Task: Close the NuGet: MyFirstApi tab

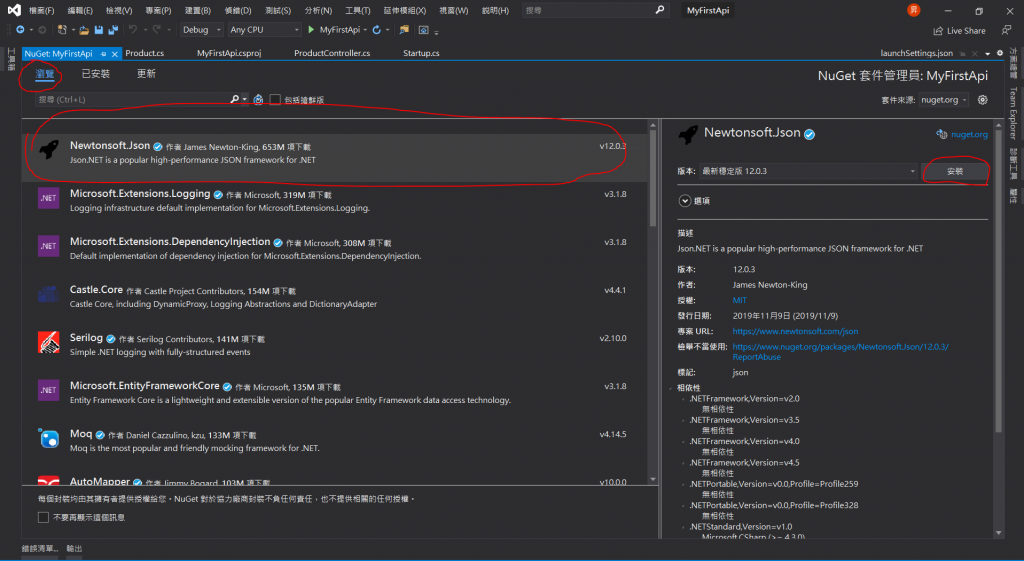Action: 115,54
